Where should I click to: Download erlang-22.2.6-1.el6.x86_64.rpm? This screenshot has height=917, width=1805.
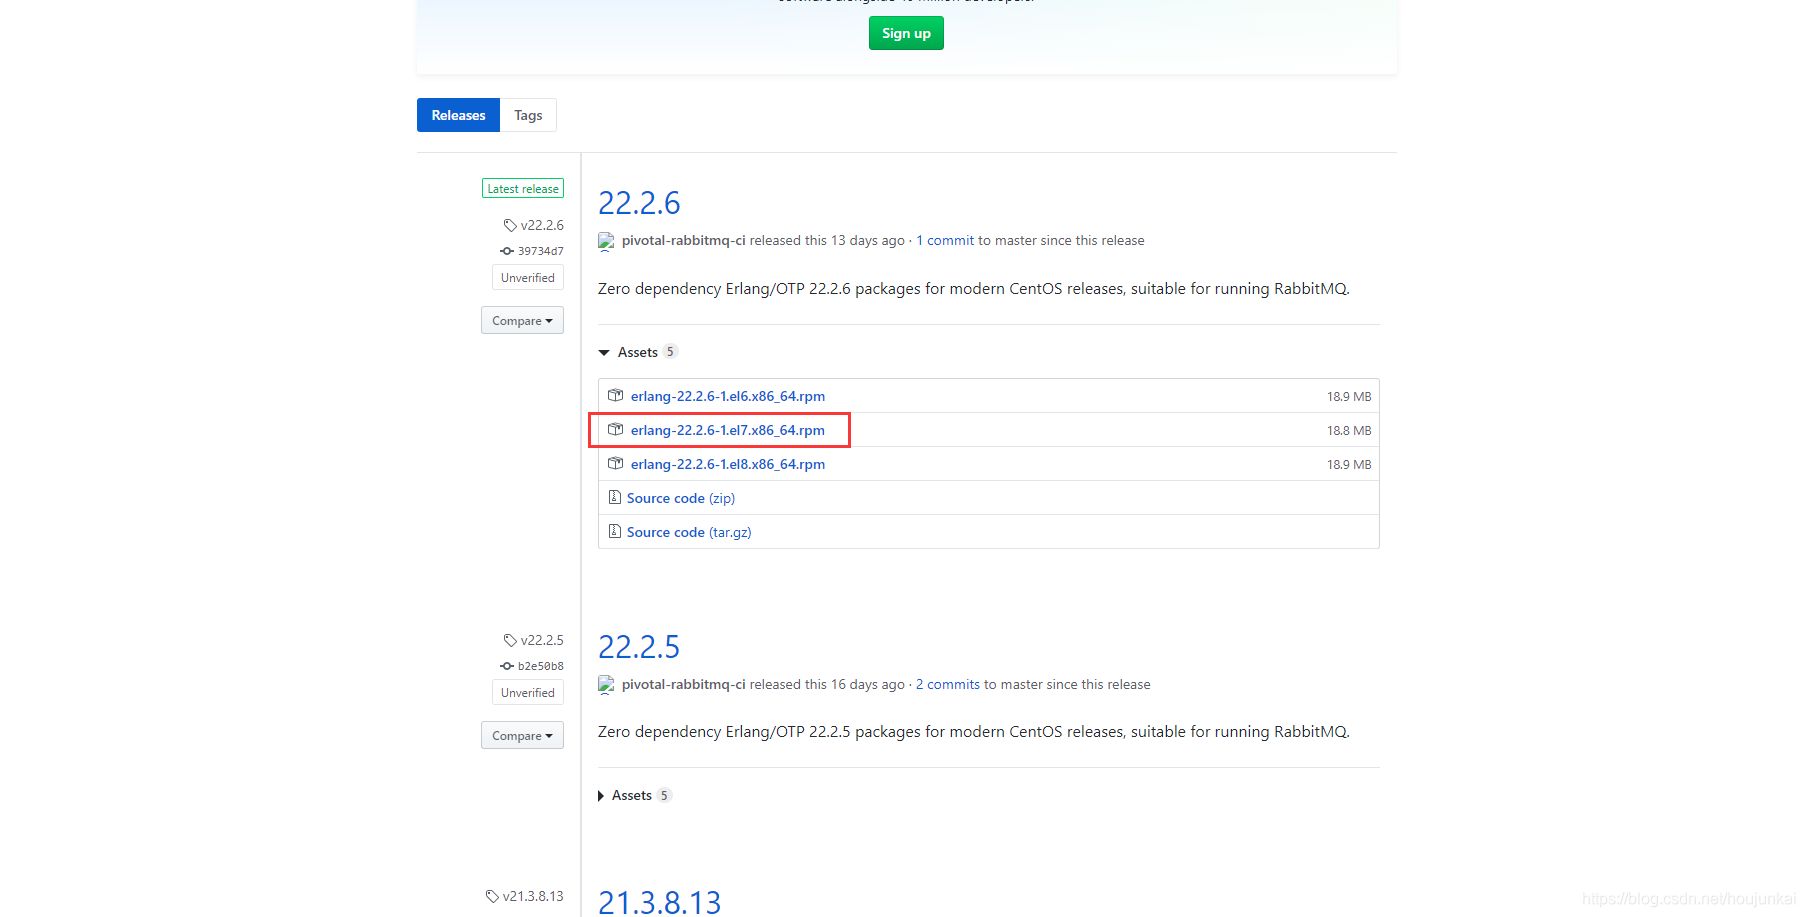(x=728, y=396)
